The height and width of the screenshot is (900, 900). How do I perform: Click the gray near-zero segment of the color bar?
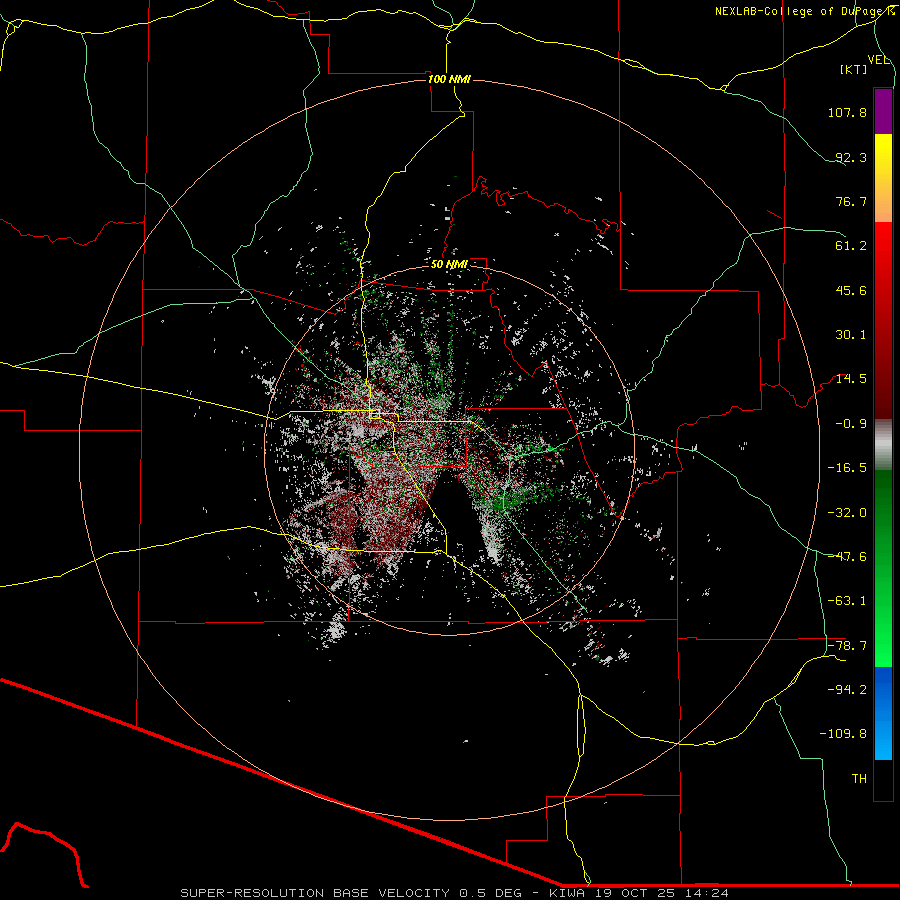[883, 445]
